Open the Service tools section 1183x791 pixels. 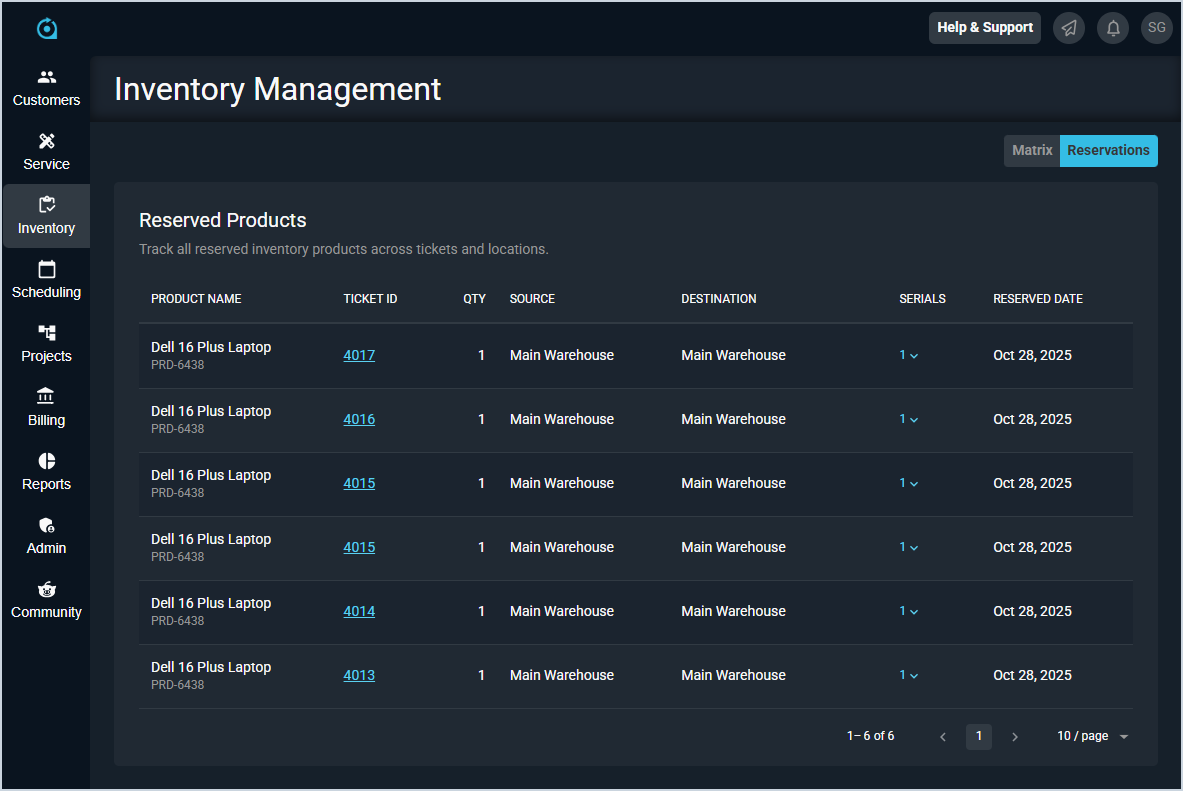click(46, 152)
